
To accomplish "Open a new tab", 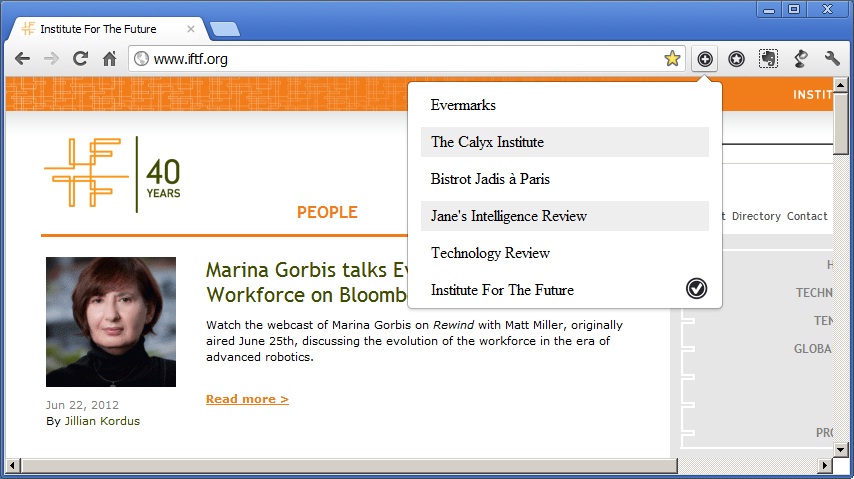I will tap(225, 29).
